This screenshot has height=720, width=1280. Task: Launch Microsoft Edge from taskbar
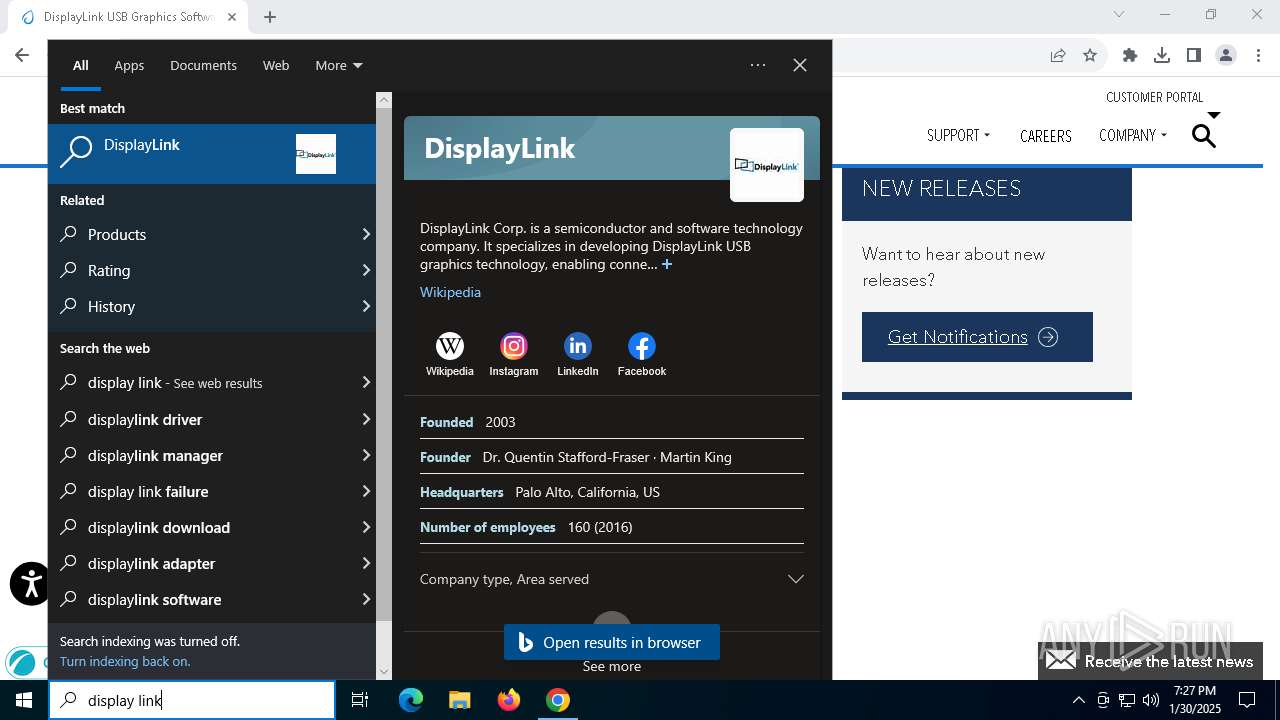point(411,700)
